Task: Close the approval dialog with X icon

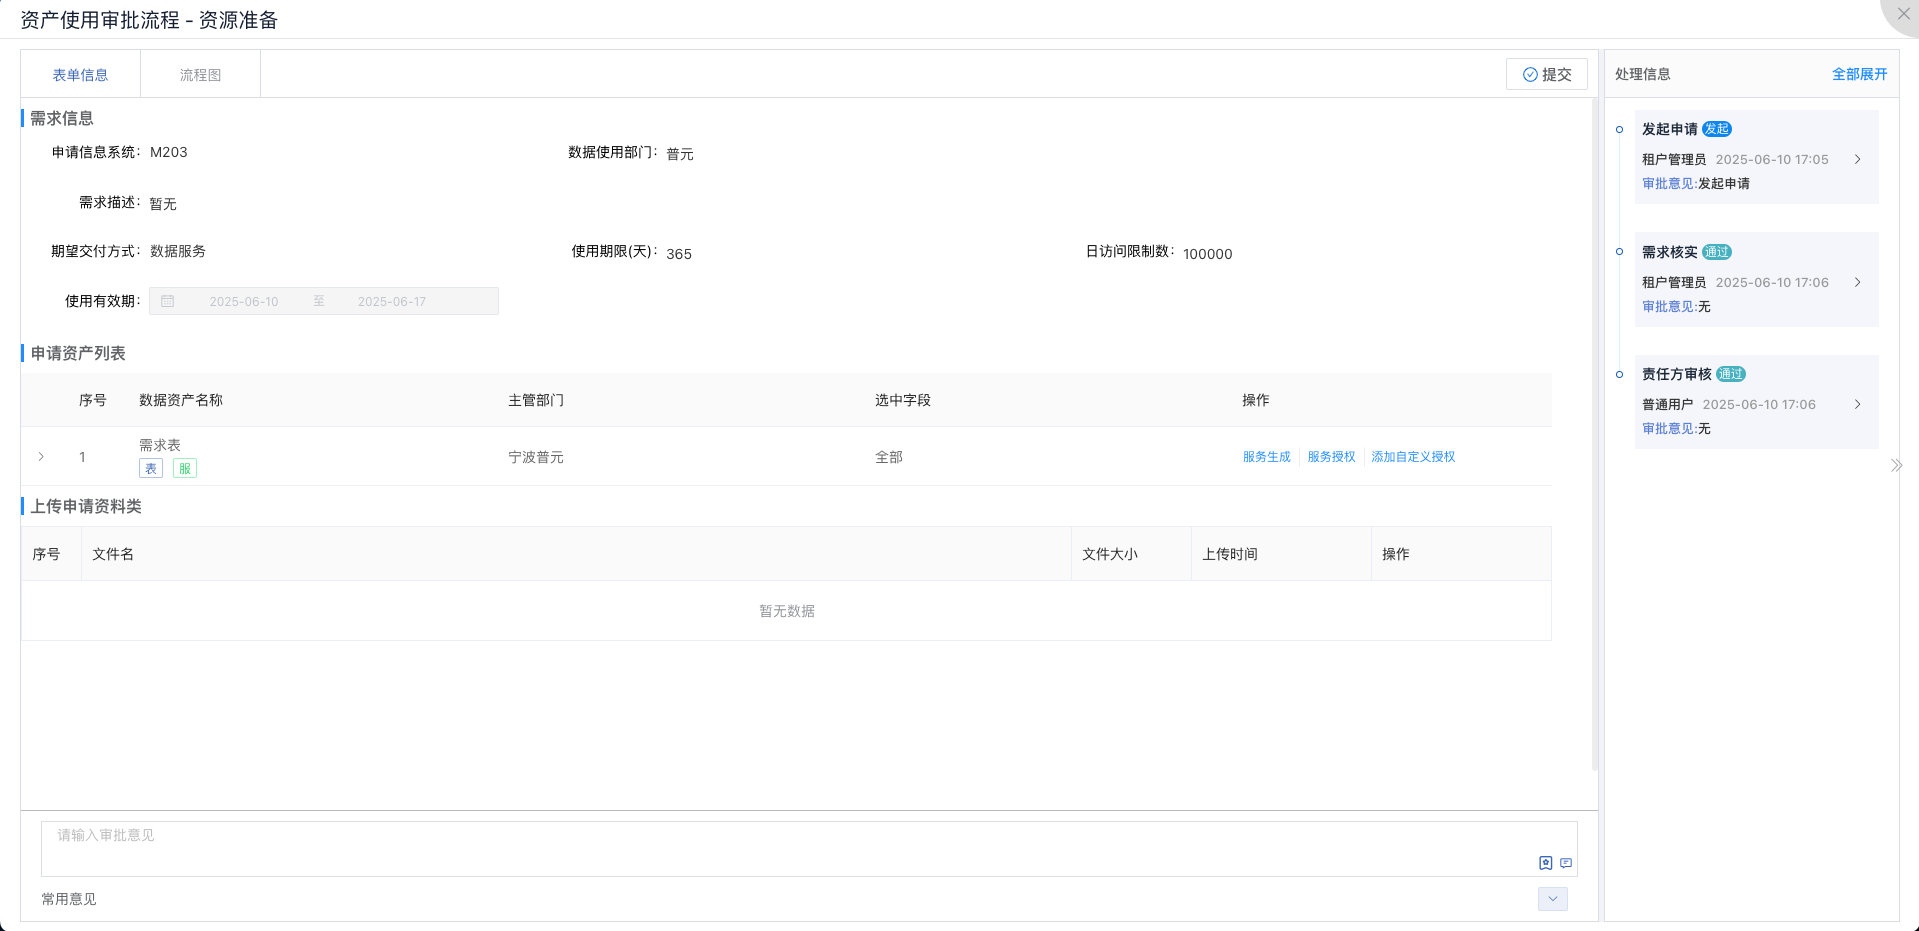Action: [1903, 14]
